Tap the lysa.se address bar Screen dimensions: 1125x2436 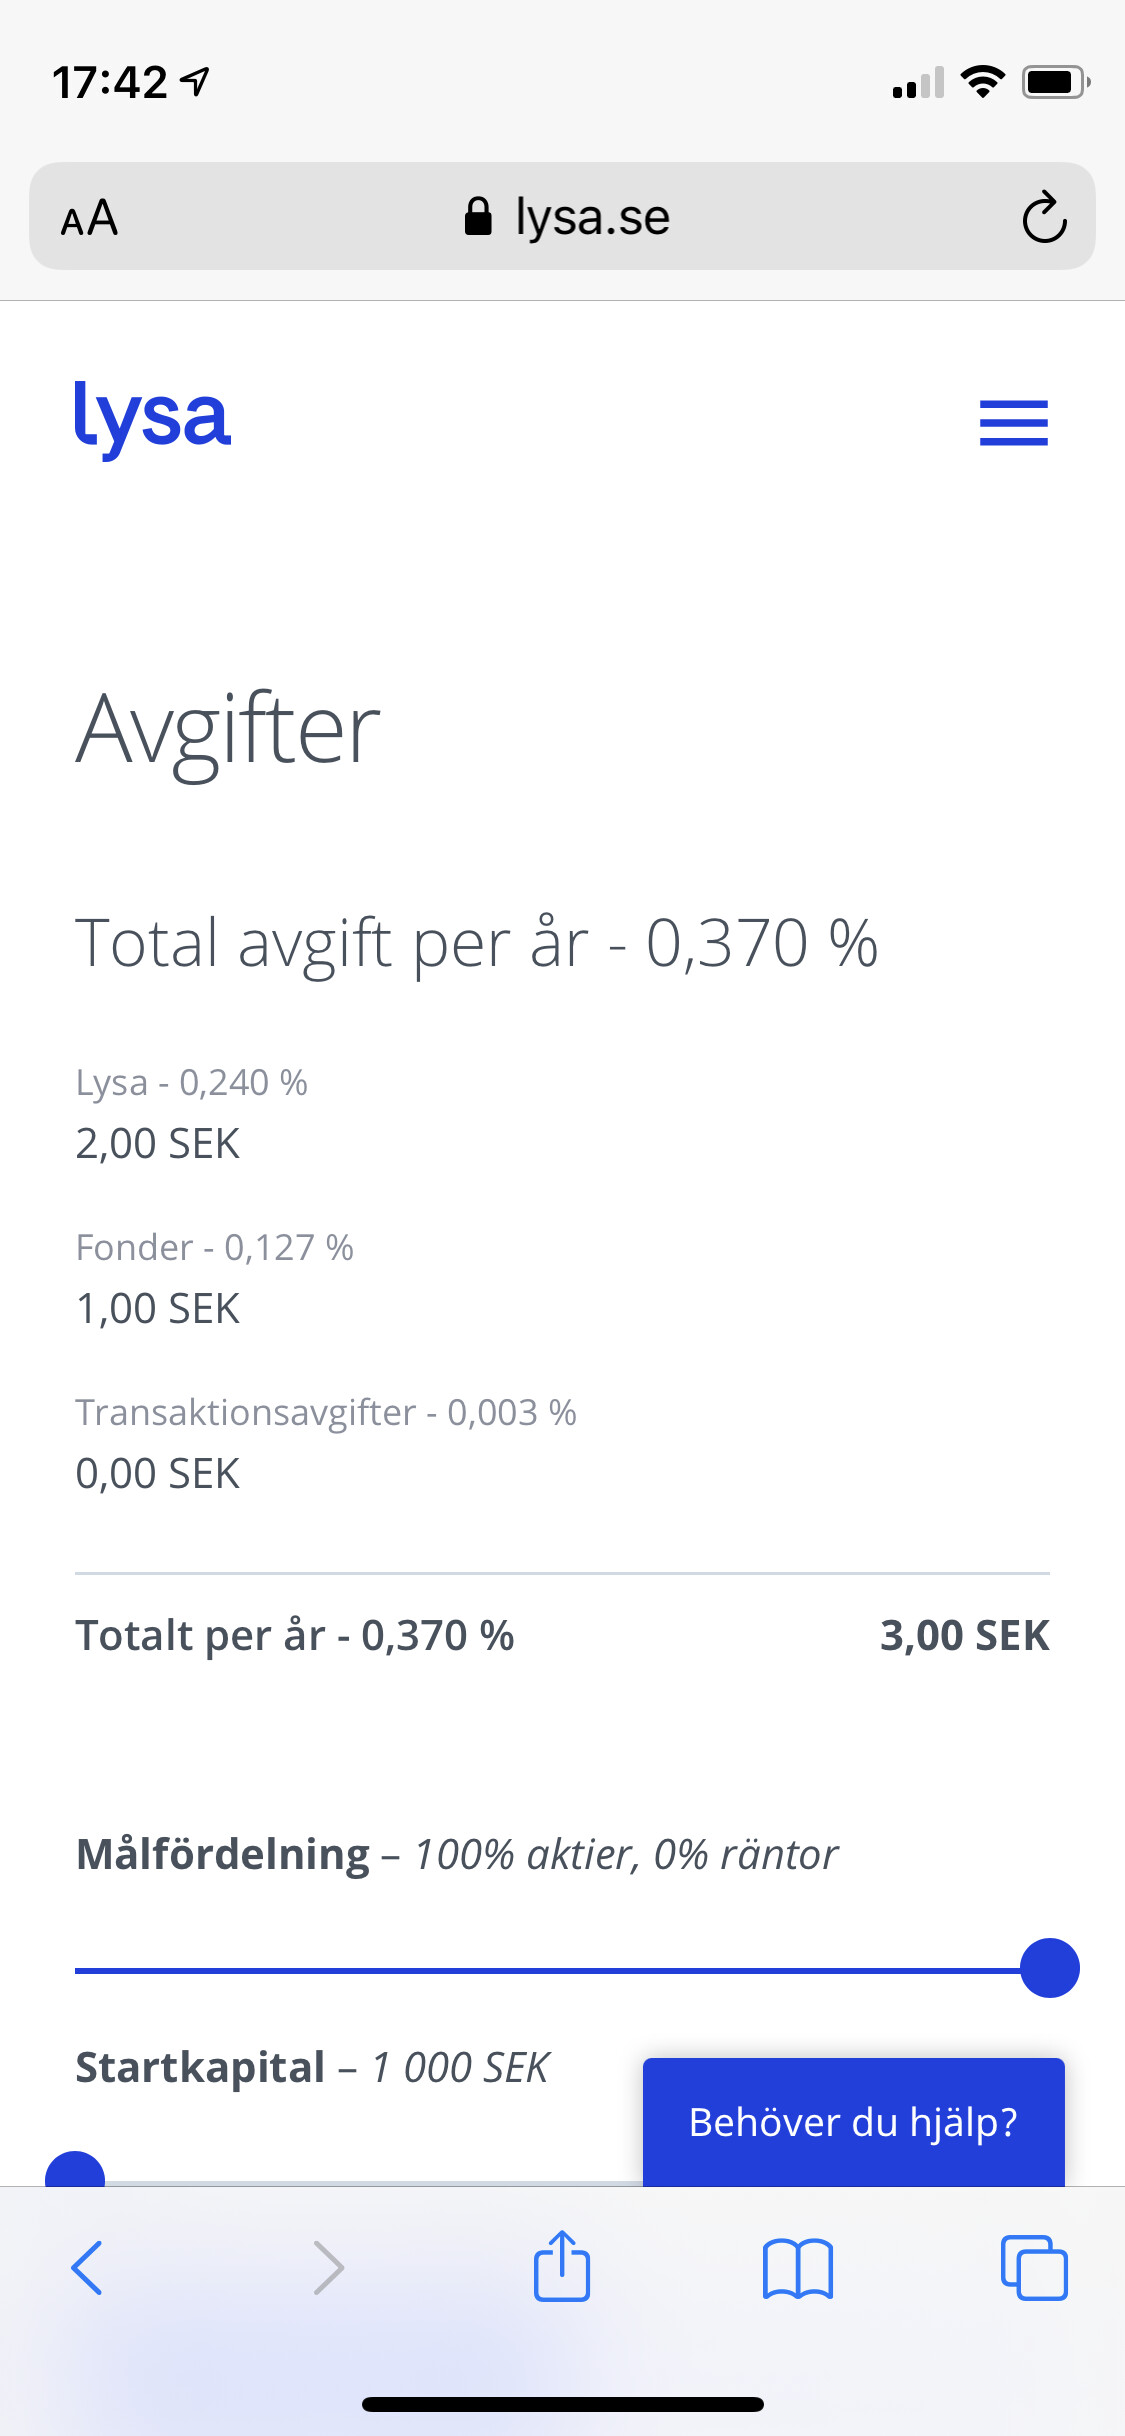(590, 217)
